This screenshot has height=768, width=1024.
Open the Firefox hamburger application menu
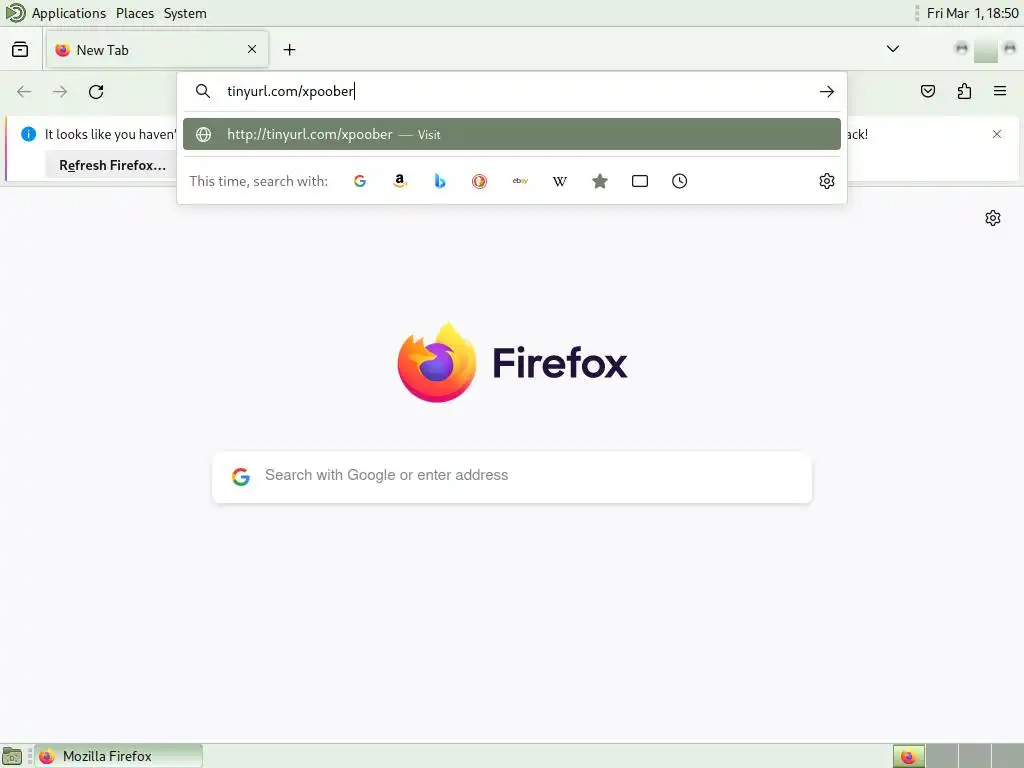click(x=1000, y=91)
